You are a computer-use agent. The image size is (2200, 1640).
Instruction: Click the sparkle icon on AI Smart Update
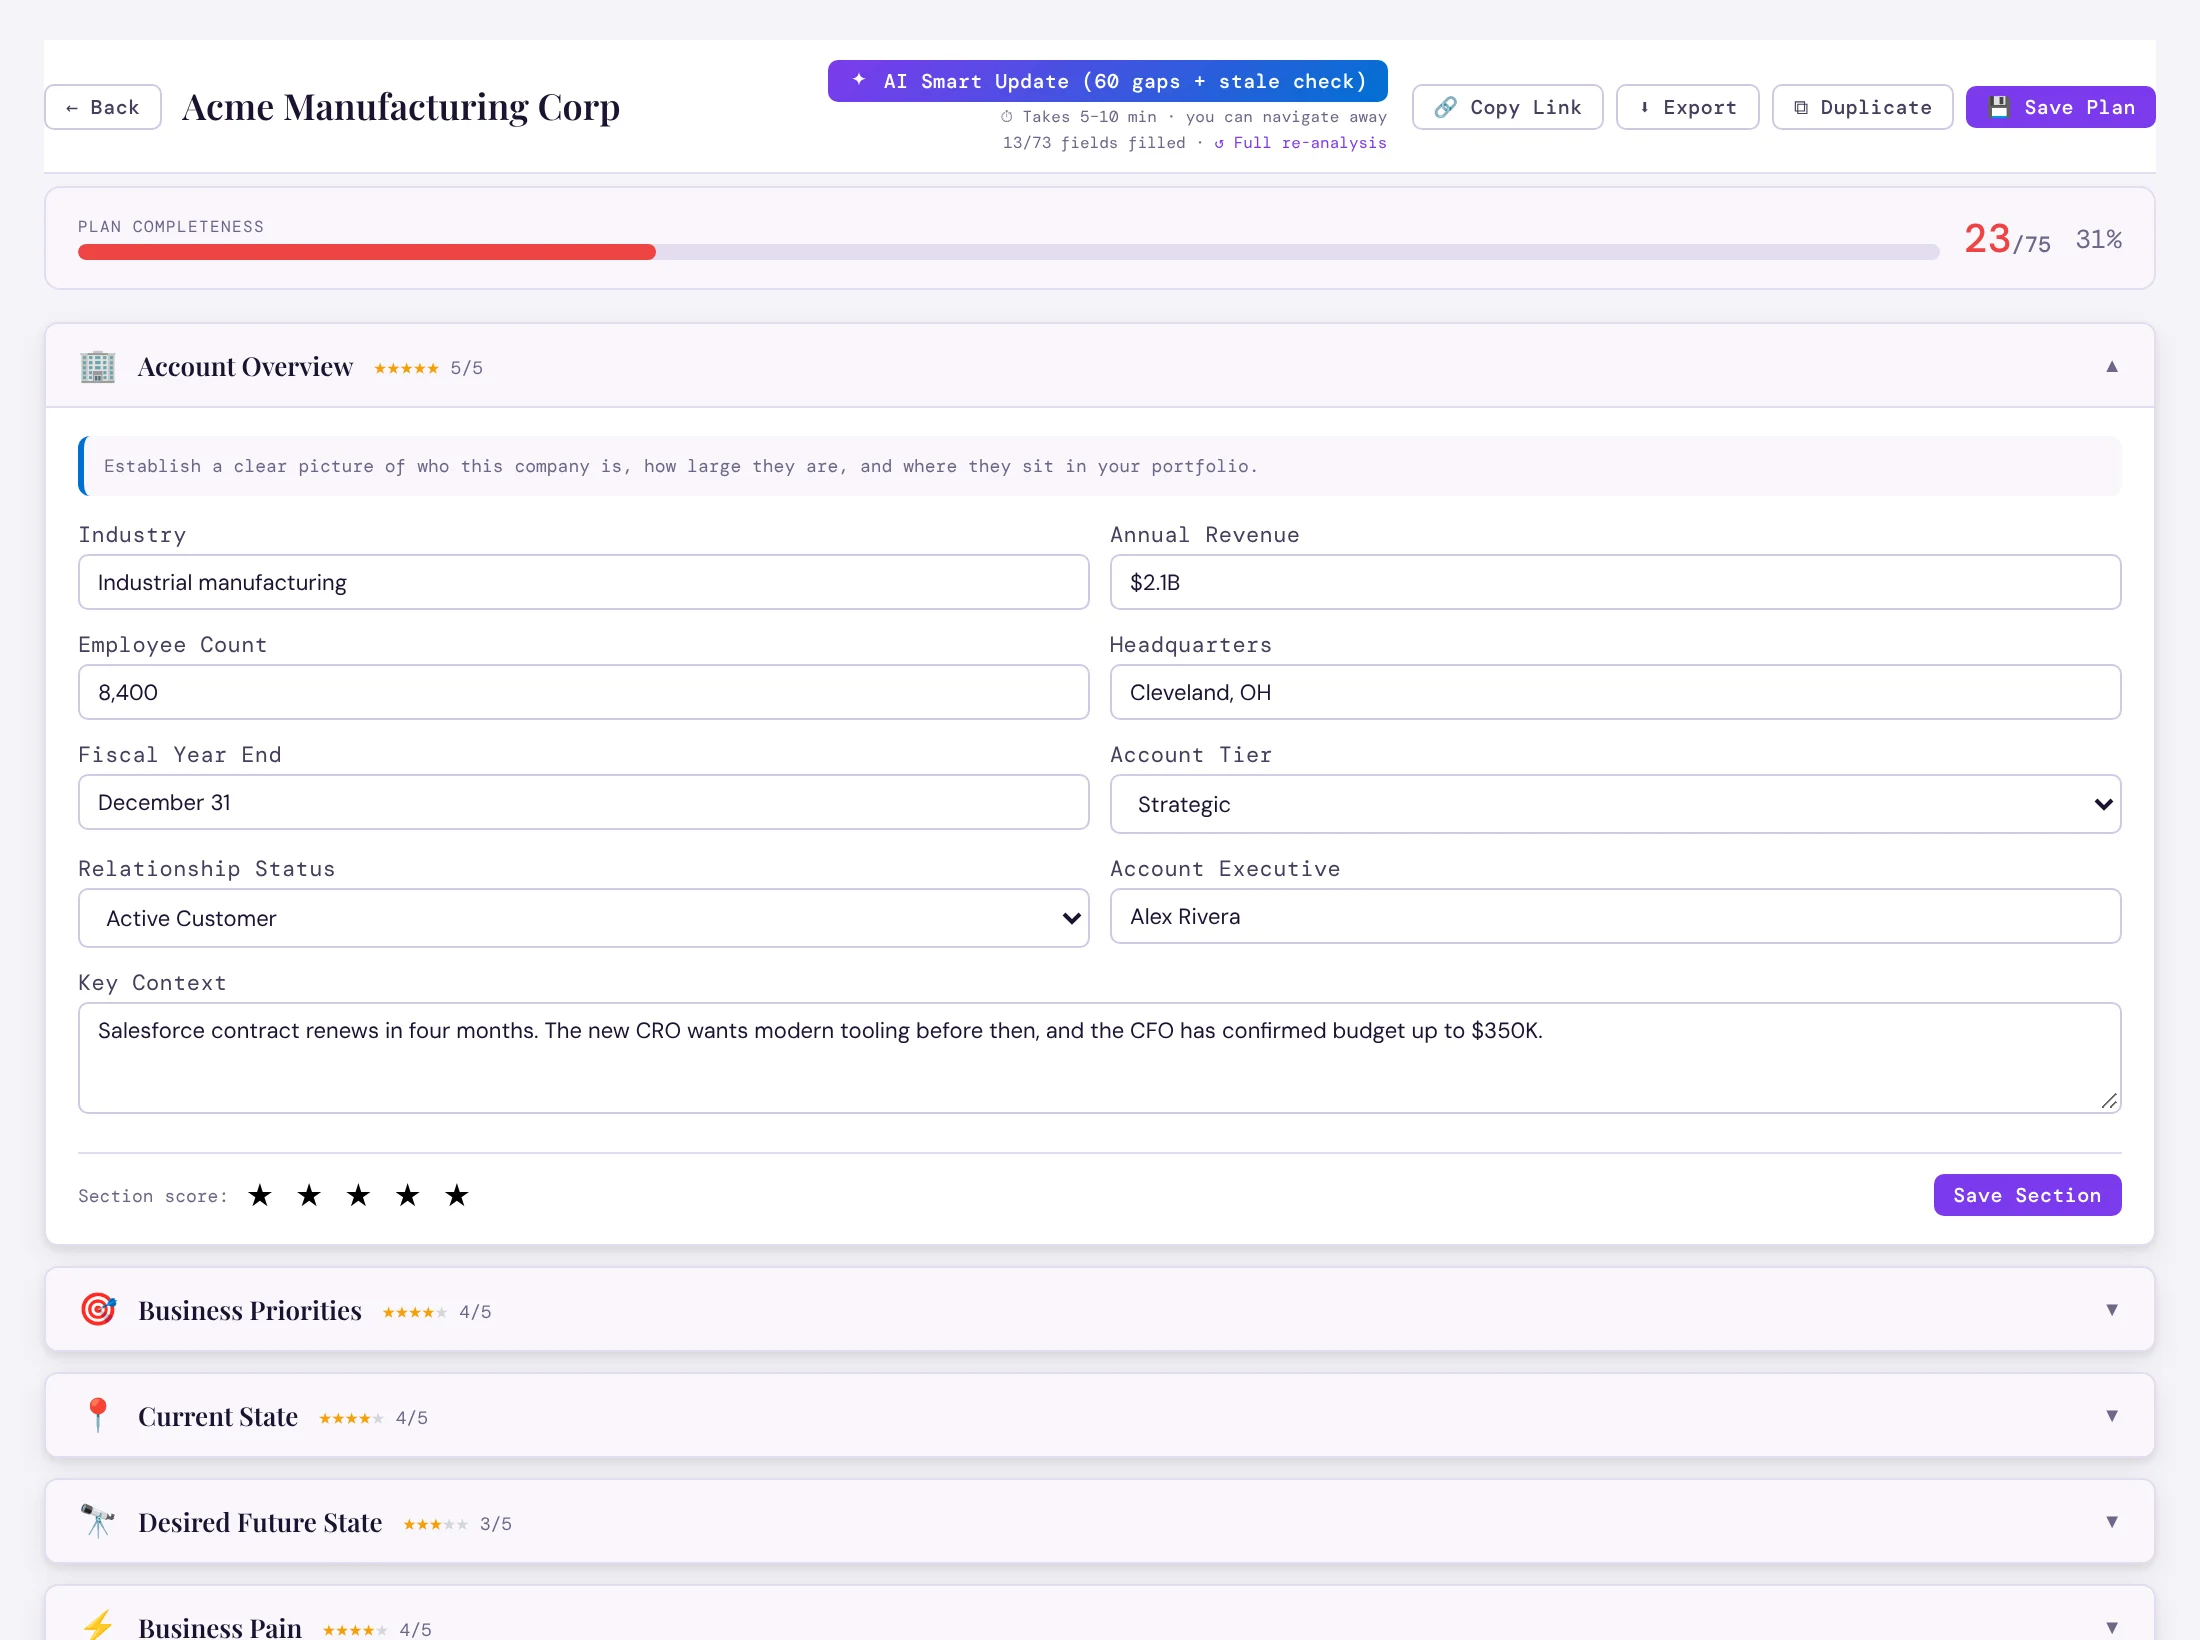[x=859, y=80]
